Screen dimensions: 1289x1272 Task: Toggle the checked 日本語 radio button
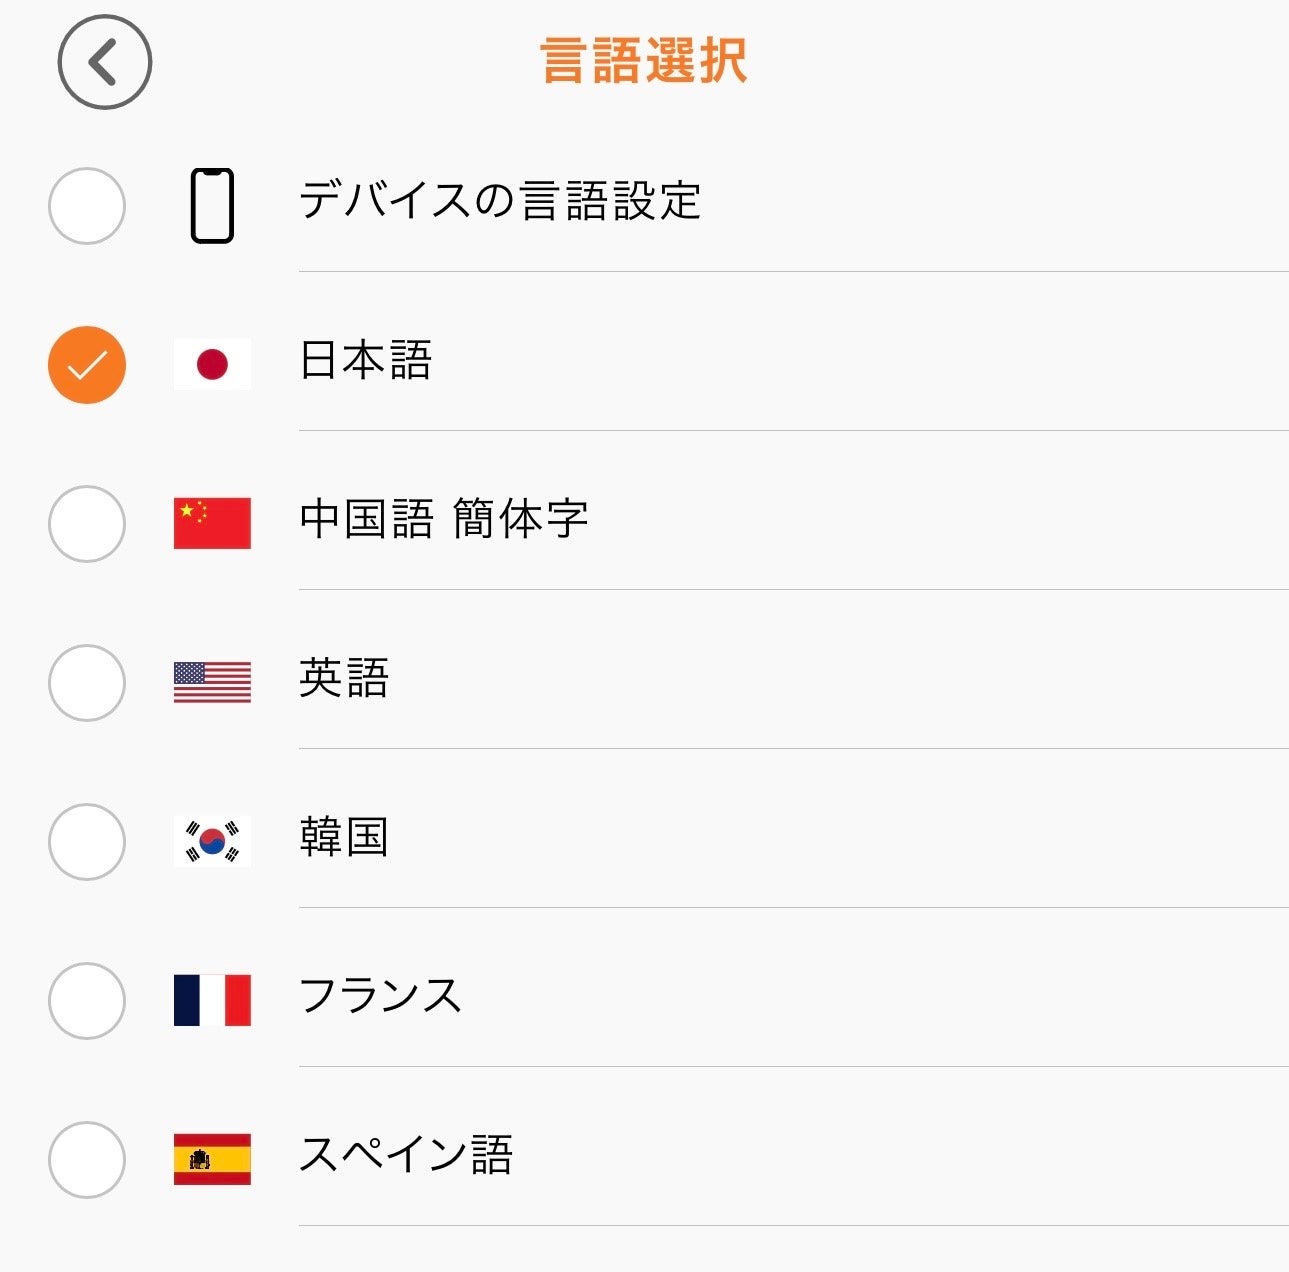click(87, 364)
